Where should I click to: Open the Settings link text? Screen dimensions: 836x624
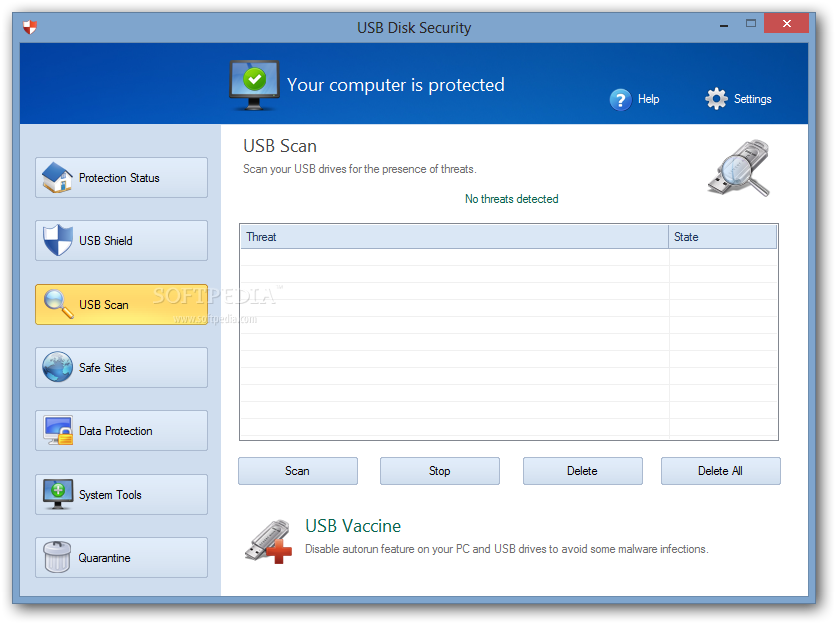click(x=752, y=99)
